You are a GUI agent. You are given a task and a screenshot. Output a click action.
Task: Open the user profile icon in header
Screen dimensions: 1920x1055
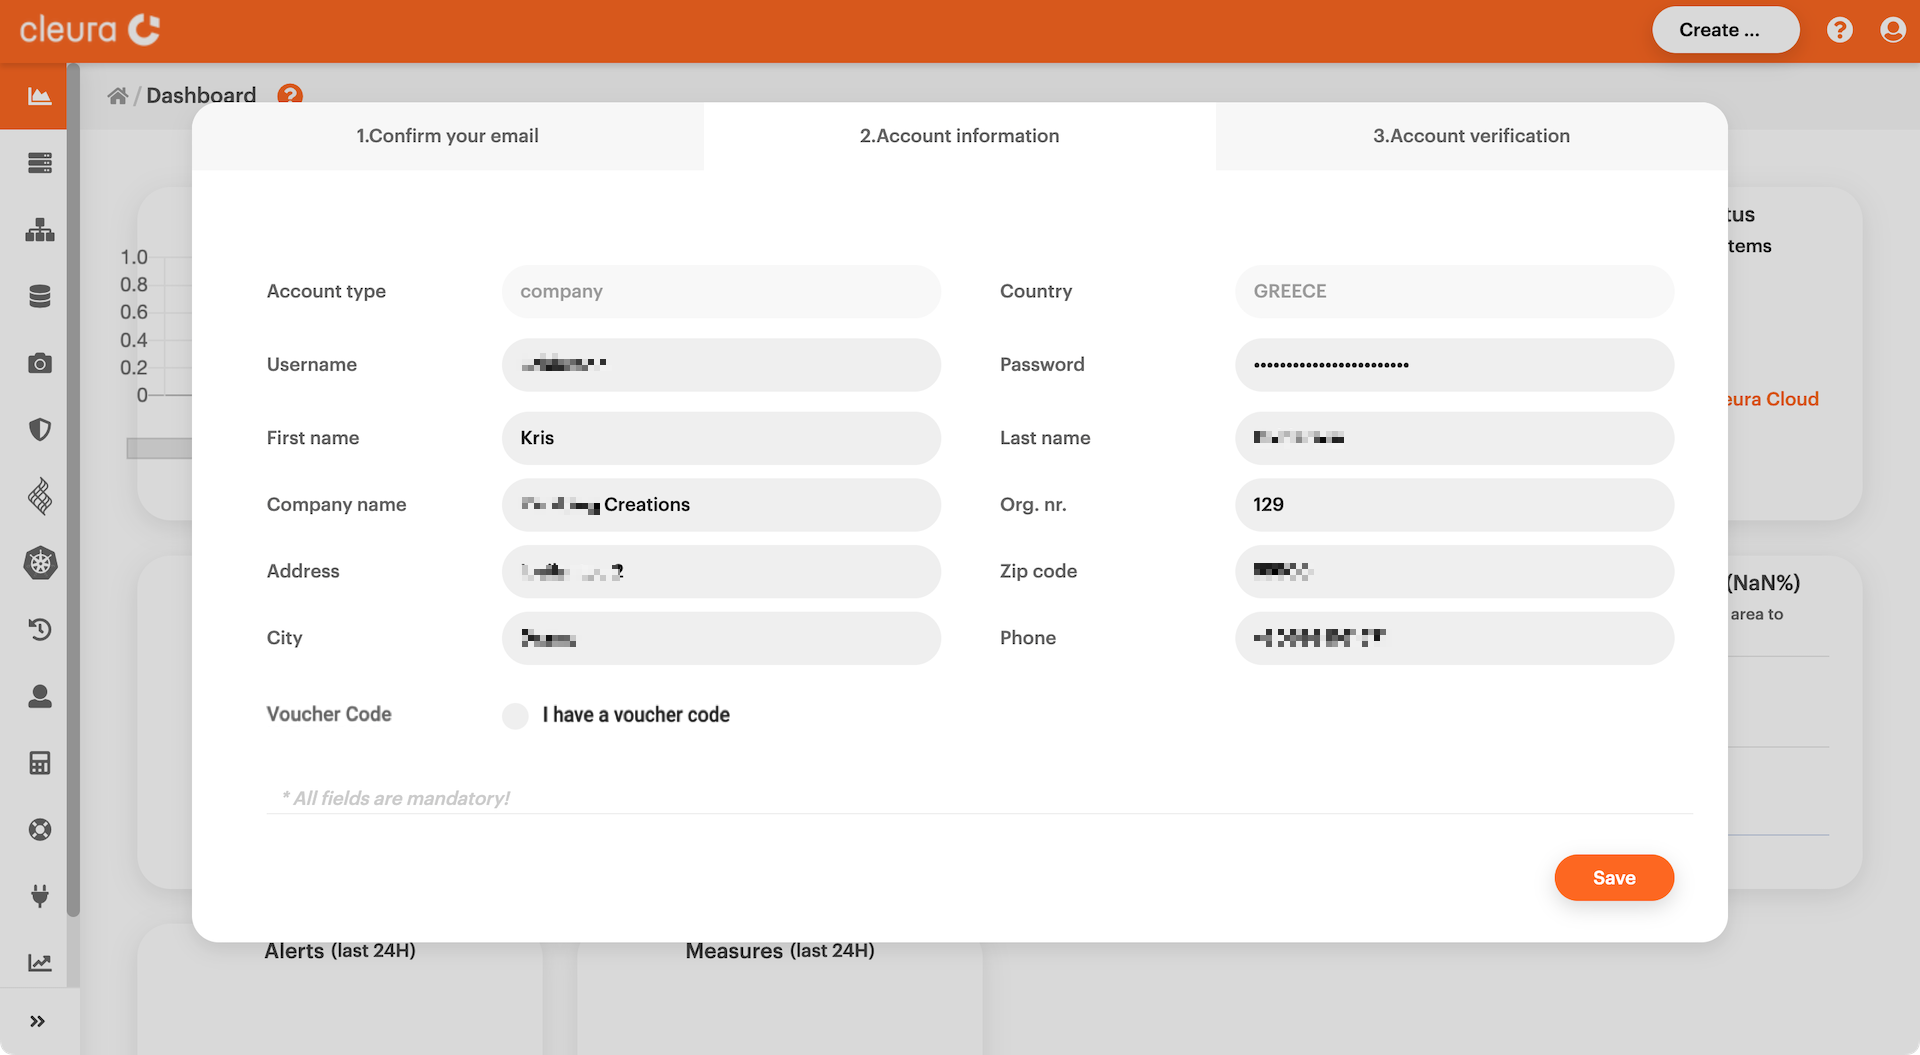(x=1892, y=30)
